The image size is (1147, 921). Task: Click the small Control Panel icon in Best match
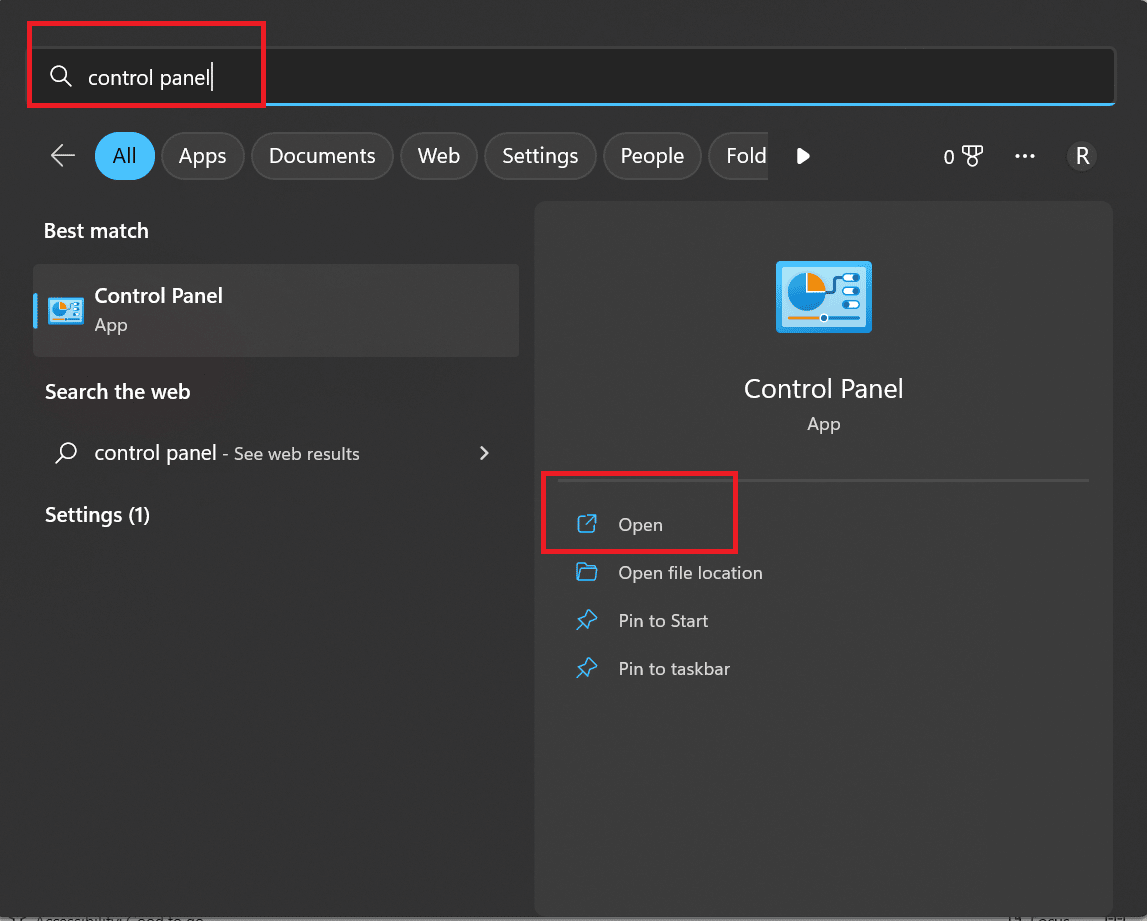(x=66, y=310)
